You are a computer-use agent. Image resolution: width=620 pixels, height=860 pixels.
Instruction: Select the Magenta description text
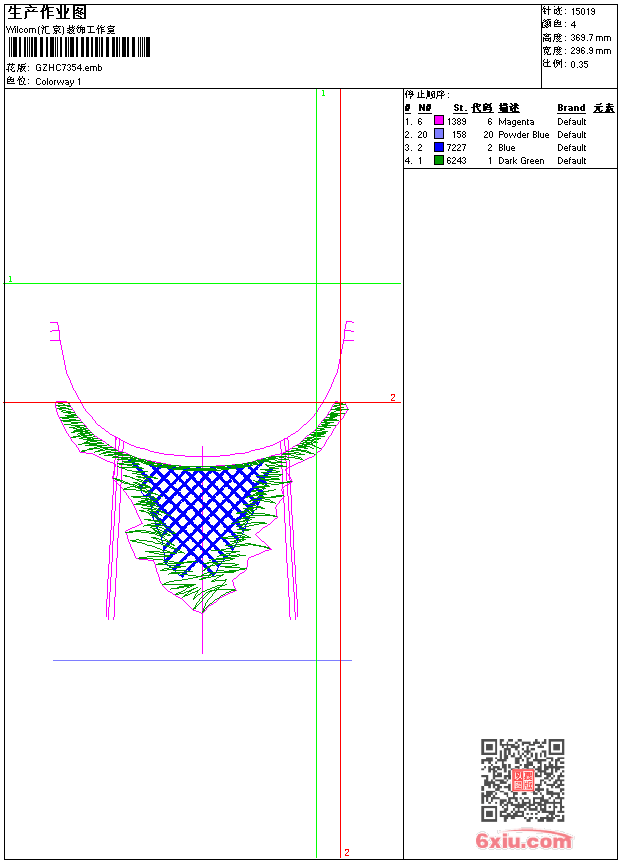pyautogui.click(x=516, y=121)
